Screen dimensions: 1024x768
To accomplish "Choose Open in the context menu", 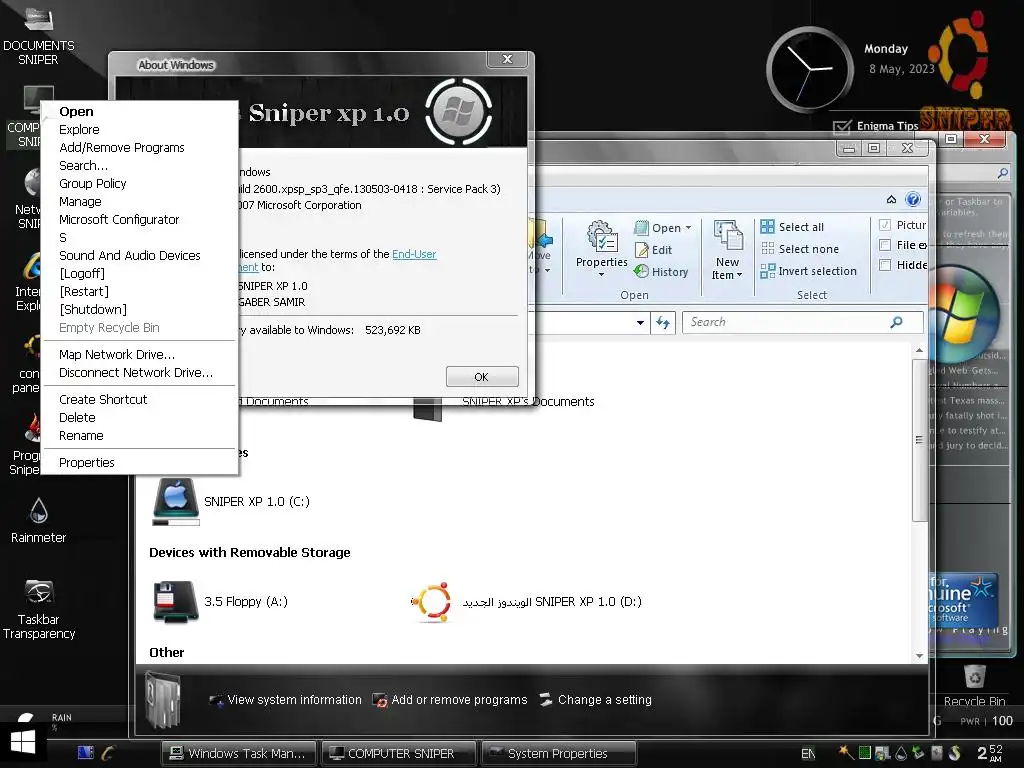I will click(x=76, y=112).
